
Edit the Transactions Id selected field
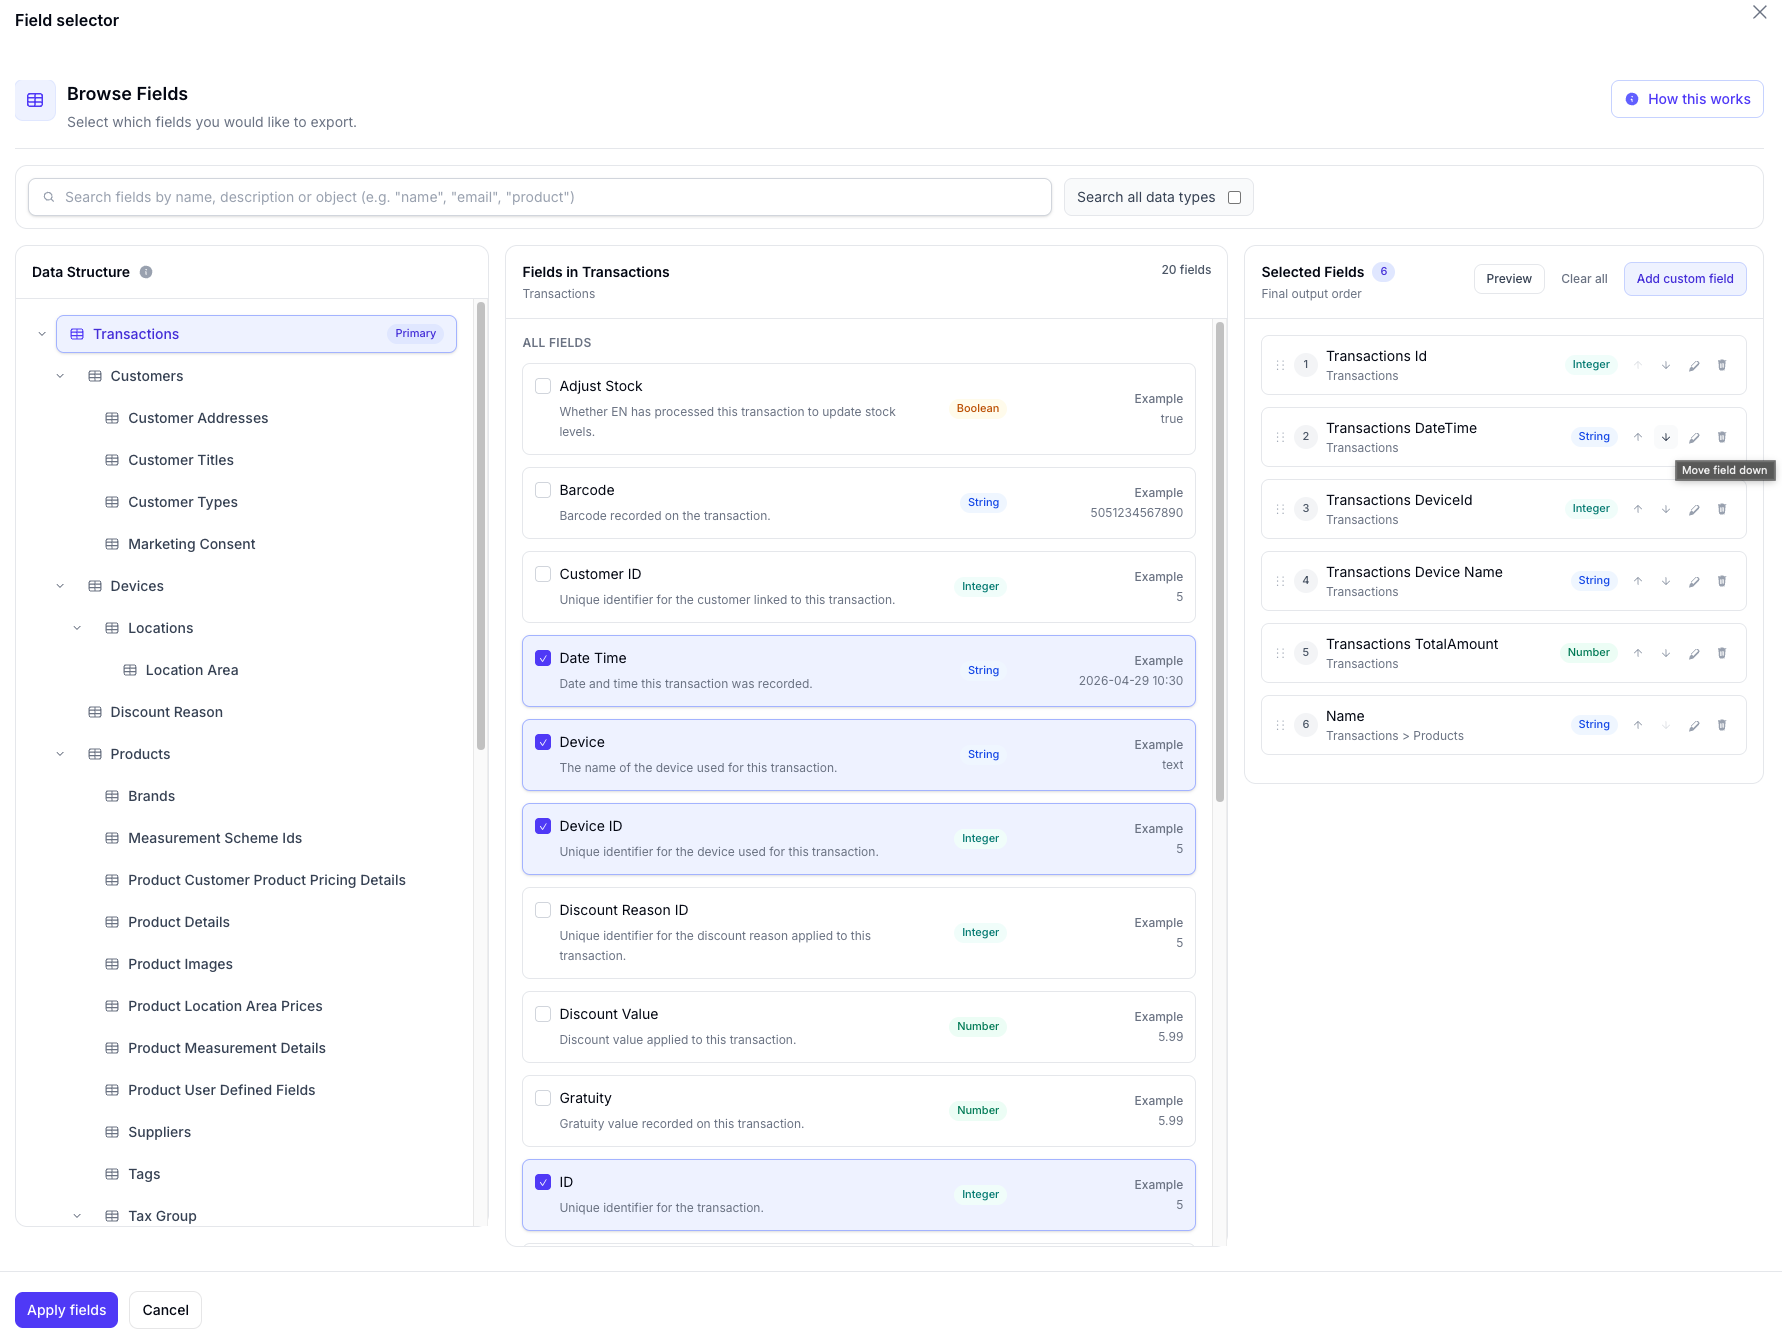[x=1694, y=365]
